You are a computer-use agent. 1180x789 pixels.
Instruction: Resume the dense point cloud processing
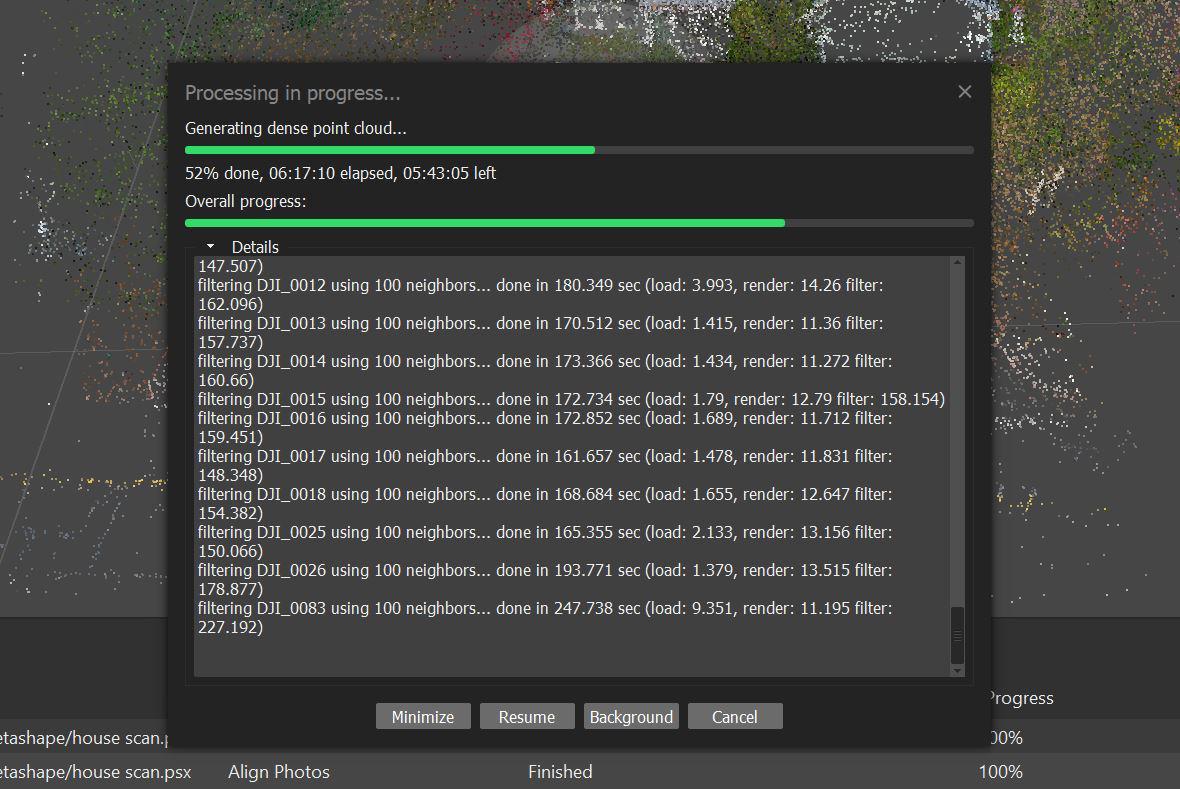[x=526, y=716]
